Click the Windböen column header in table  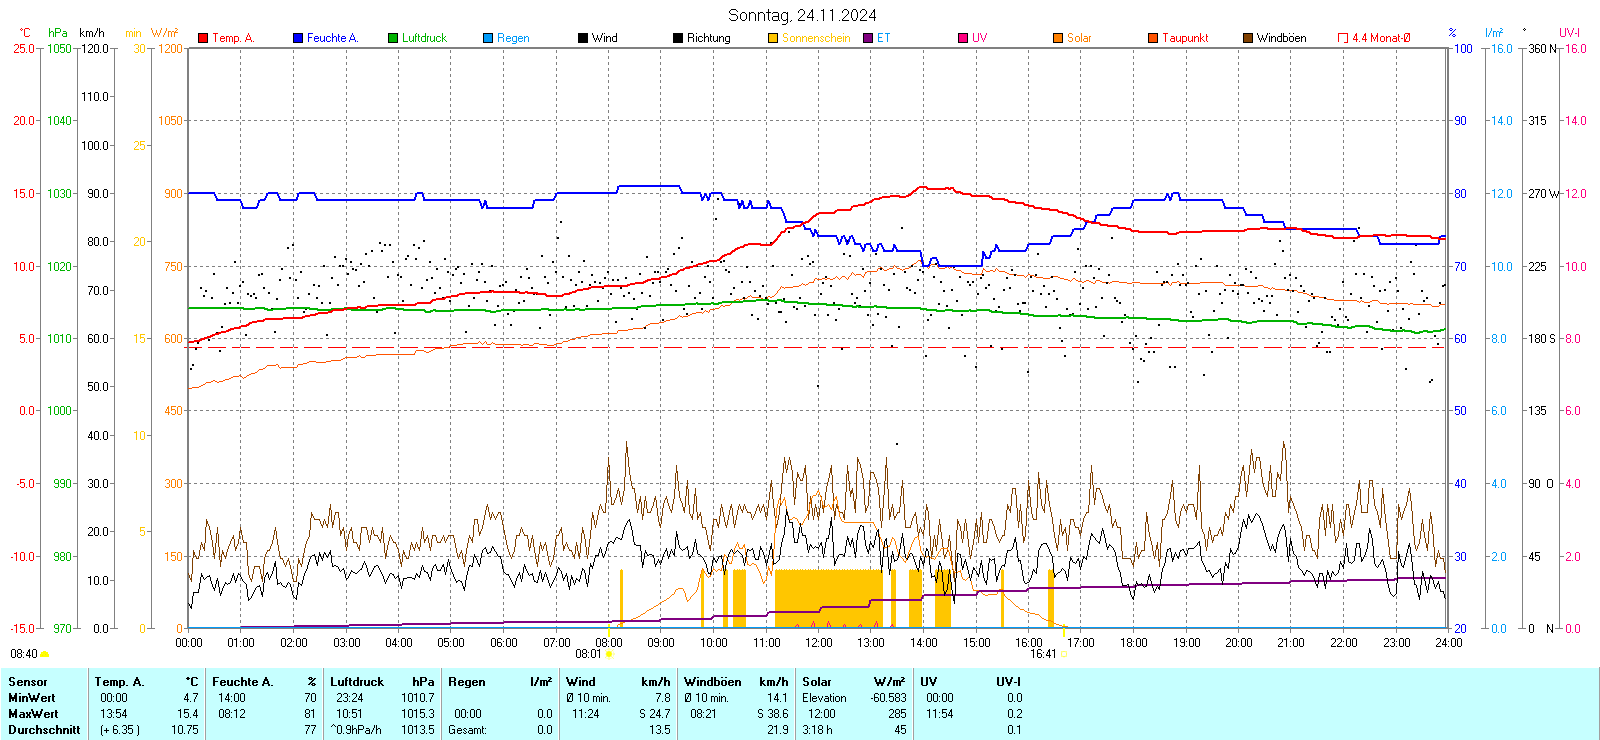(713, 682)
